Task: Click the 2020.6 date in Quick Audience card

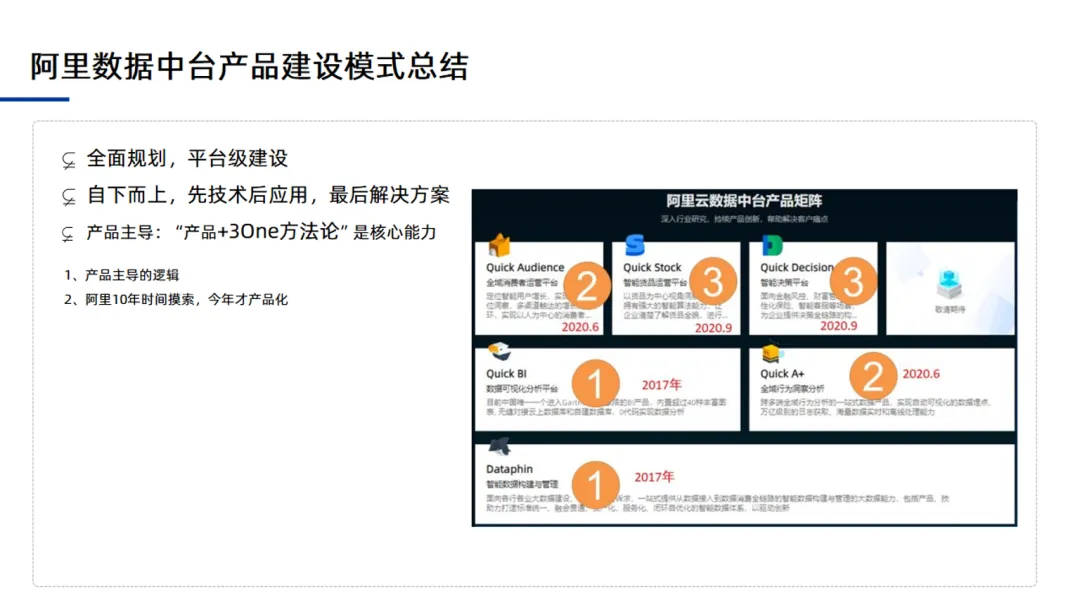Action: (x=580, y=326)
